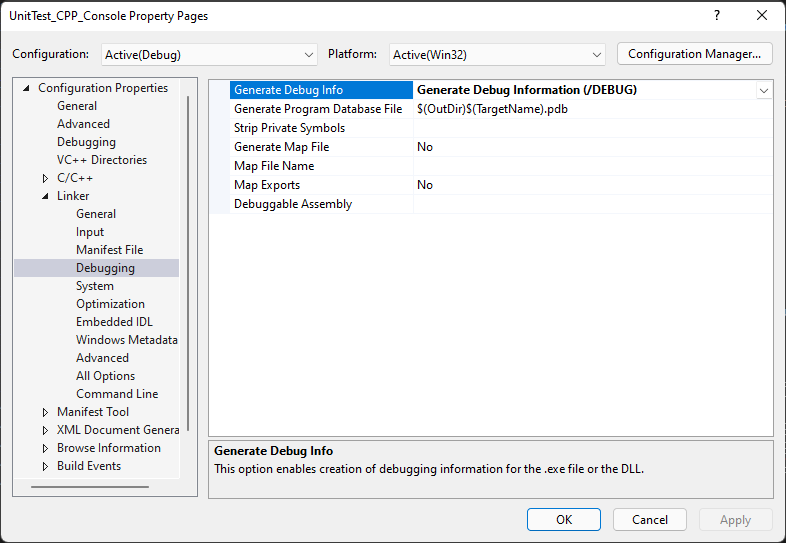Select Advanced under Linker
This screenshot has width=786, height=543.
tap(102, 358)
